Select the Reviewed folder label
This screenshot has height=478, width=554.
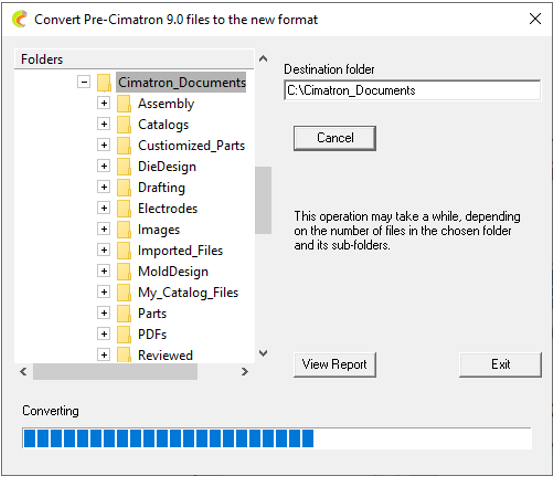click(x=165, y=355)
